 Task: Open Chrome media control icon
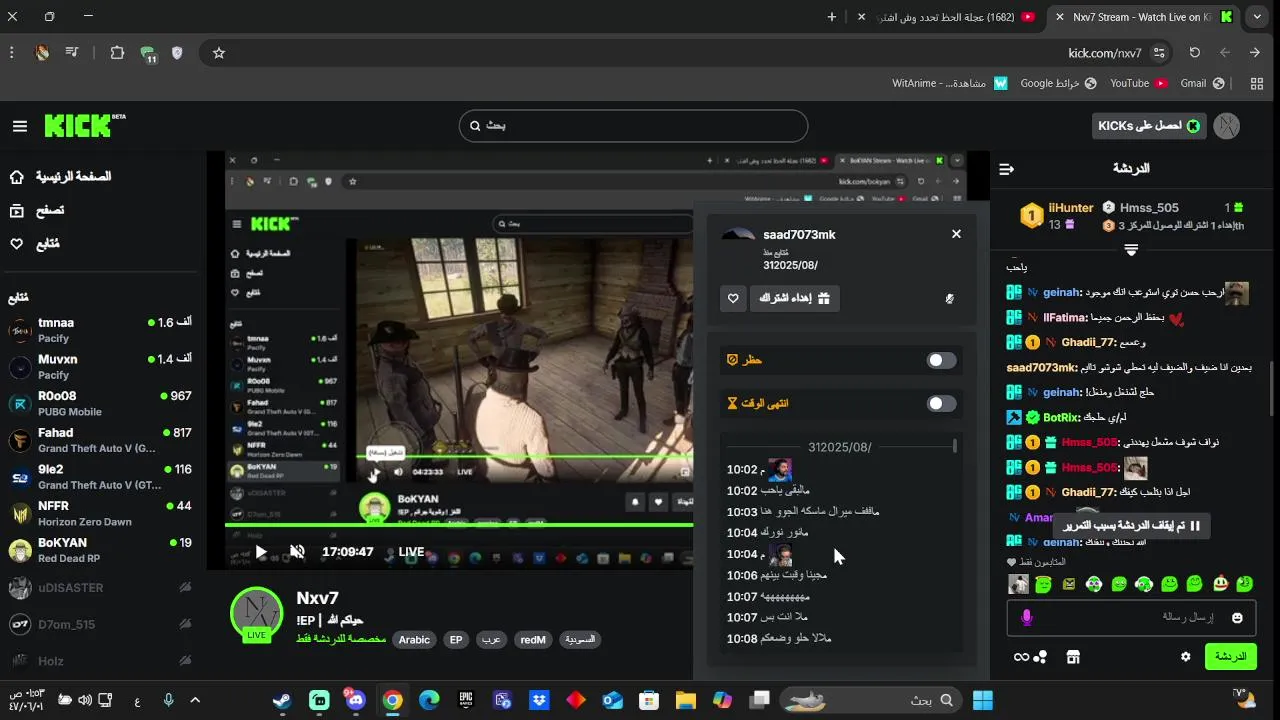73,53
